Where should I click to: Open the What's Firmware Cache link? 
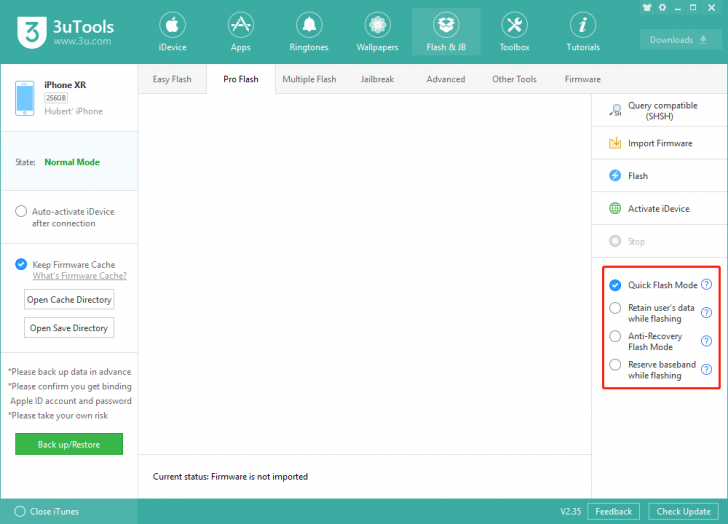pyautogui.click(x=79, y=276)
